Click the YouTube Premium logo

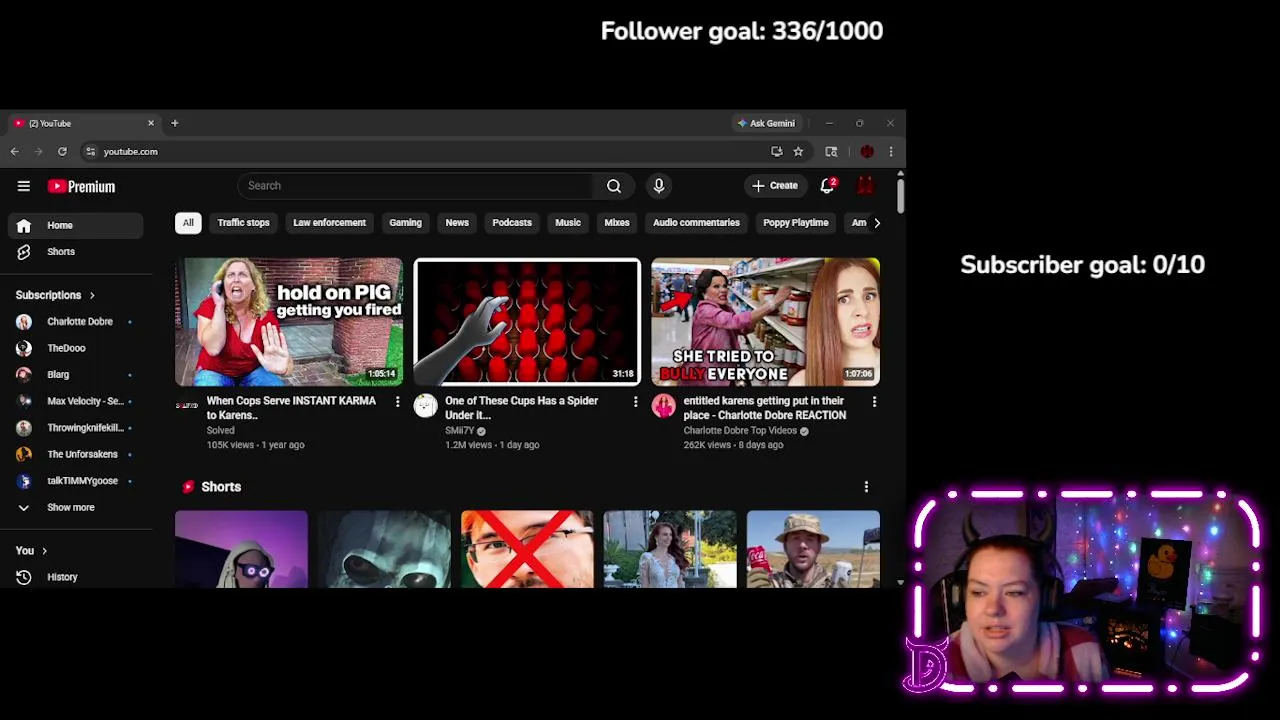[81, 186]
